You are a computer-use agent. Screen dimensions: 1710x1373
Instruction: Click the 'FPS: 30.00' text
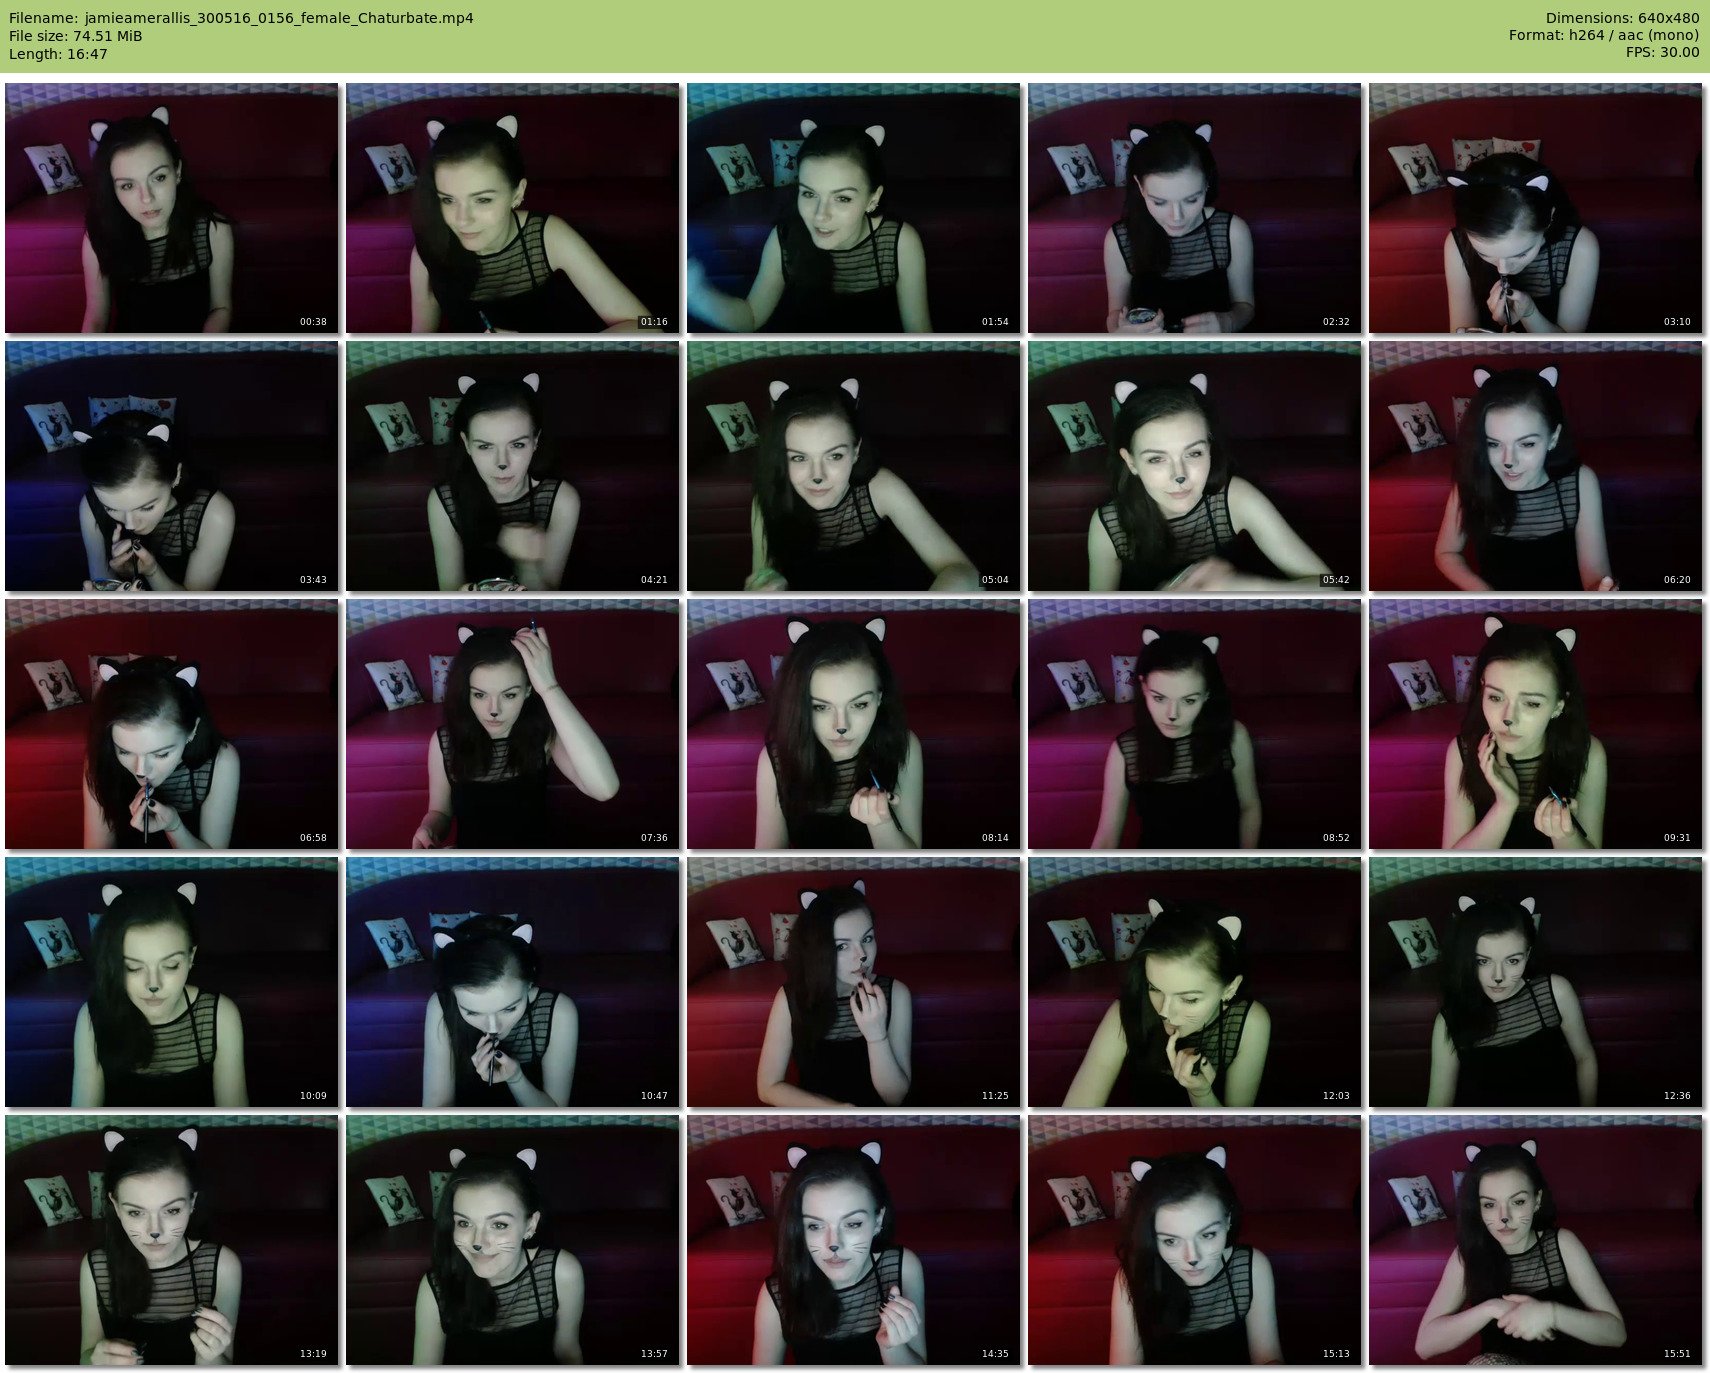tap(1662, 53)
